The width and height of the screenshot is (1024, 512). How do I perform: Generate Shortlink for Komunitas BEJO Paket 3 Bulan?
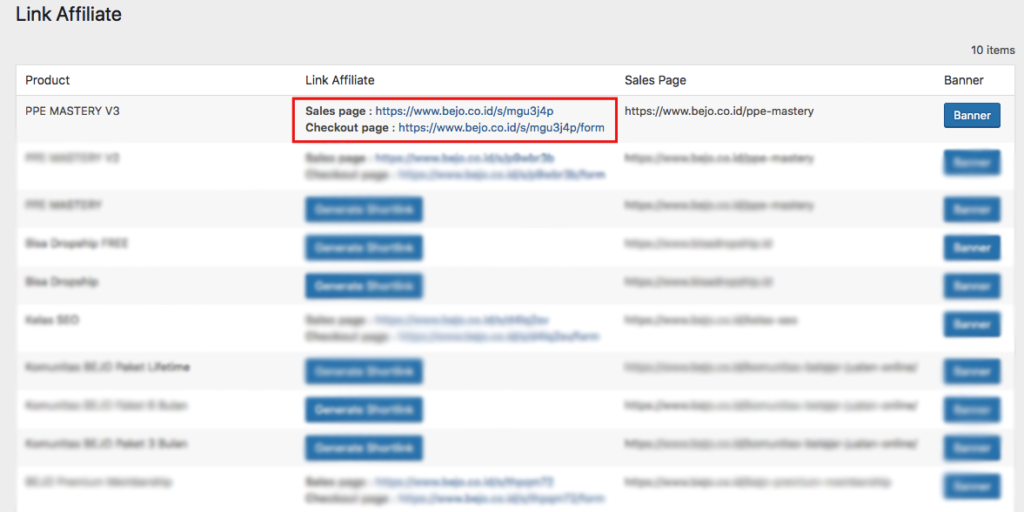click(x=364, y=447)
